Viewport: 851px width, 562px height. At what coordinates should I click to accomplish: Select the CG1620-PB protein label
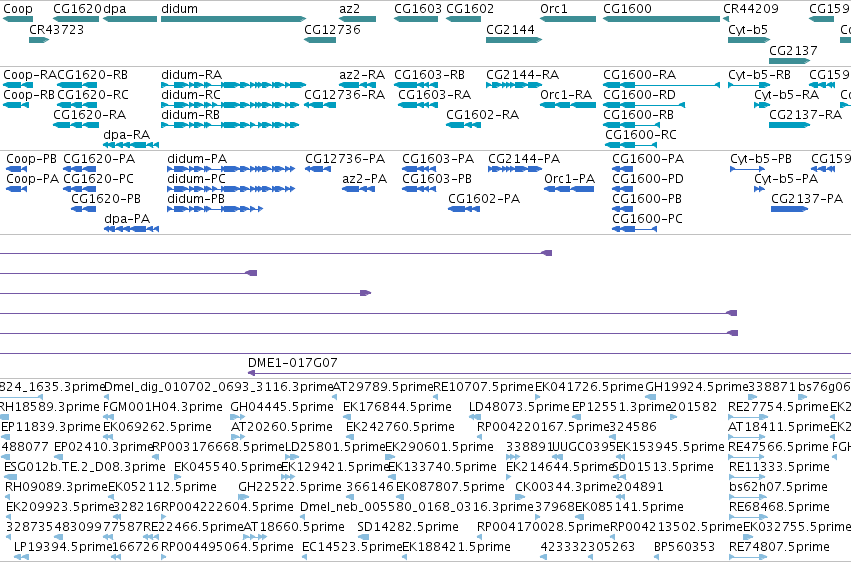pyautogui.click(x=106, y=199)
